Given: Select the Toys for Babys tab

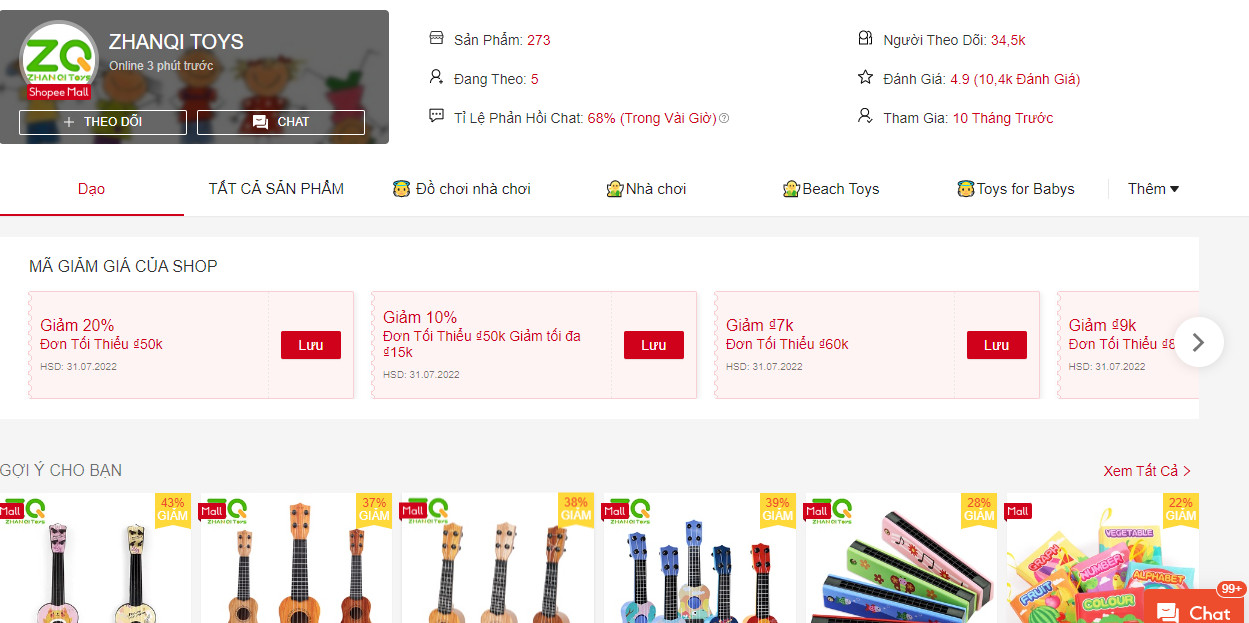Looking at the screenshot, I should (x=1016, y=189).
